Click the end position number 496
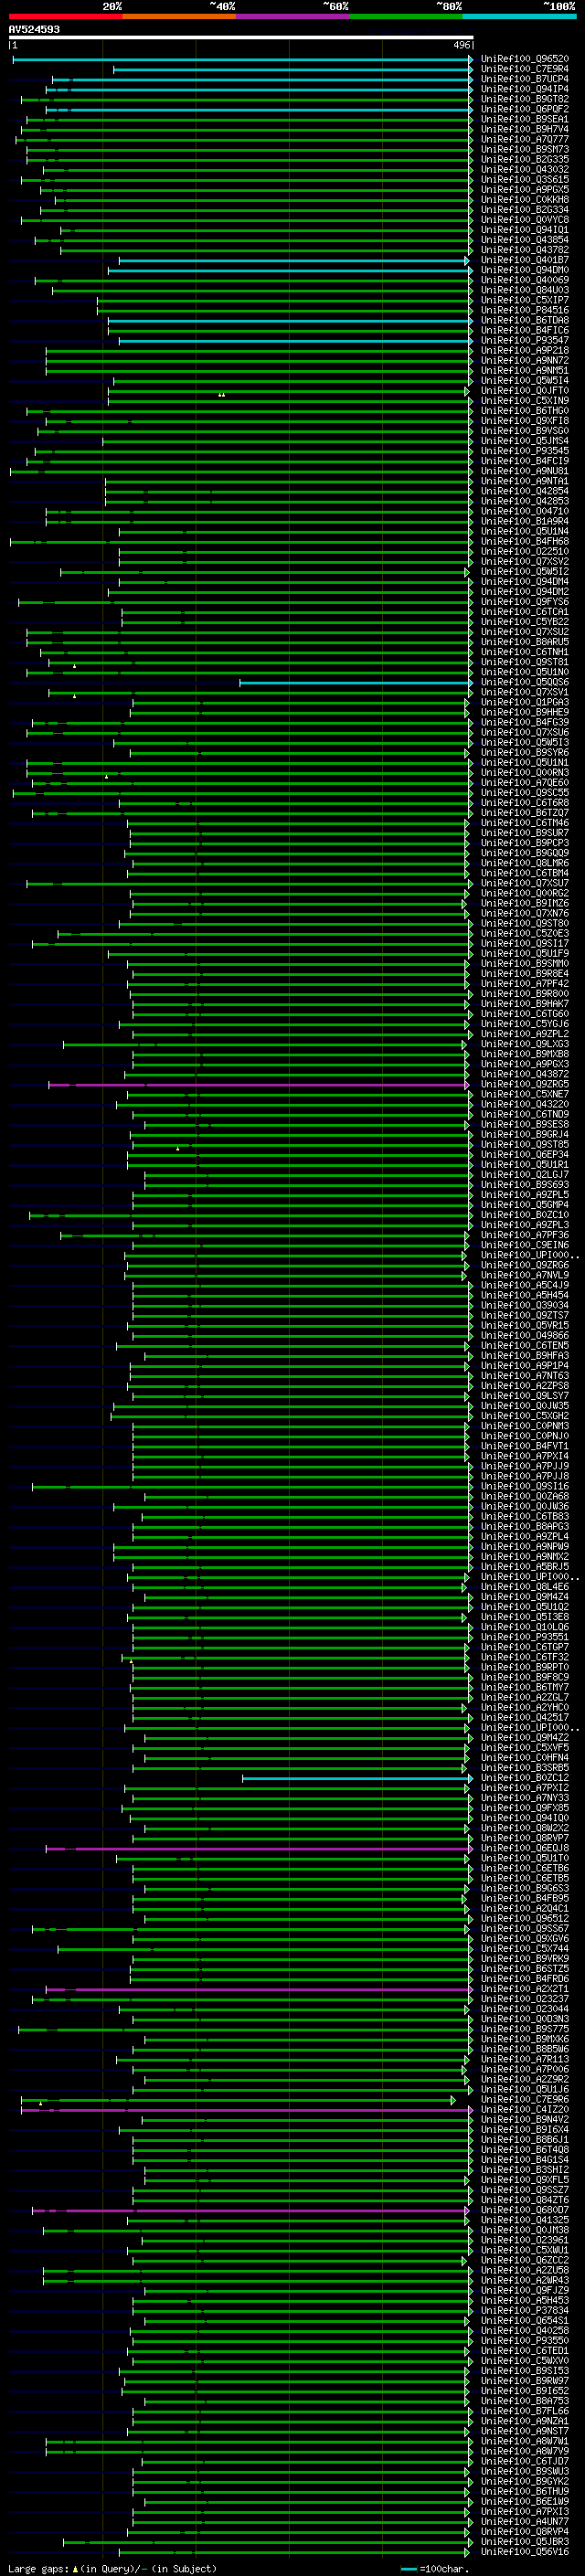585x2576 pixels. click(461, 45)
